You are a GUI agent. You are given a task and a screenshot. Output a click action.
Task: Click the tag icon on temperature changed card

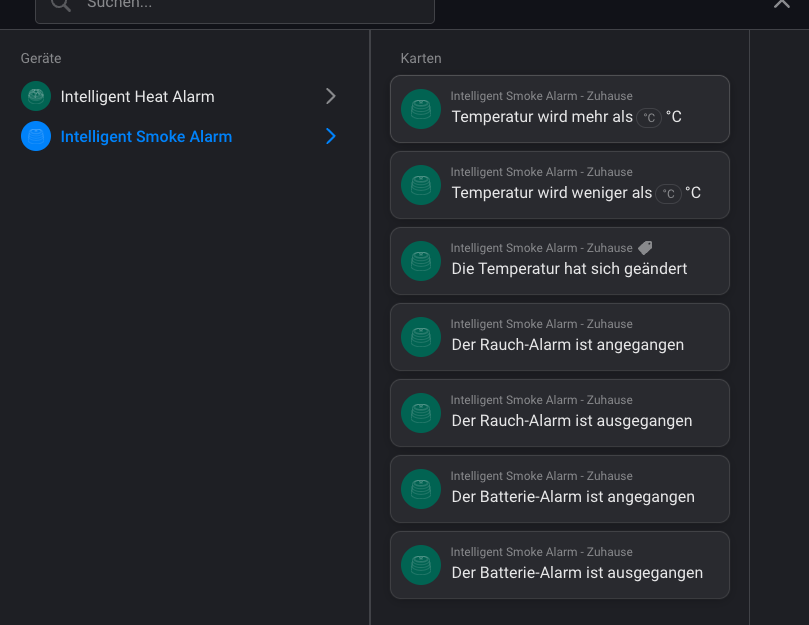click(x=645, y=247)
